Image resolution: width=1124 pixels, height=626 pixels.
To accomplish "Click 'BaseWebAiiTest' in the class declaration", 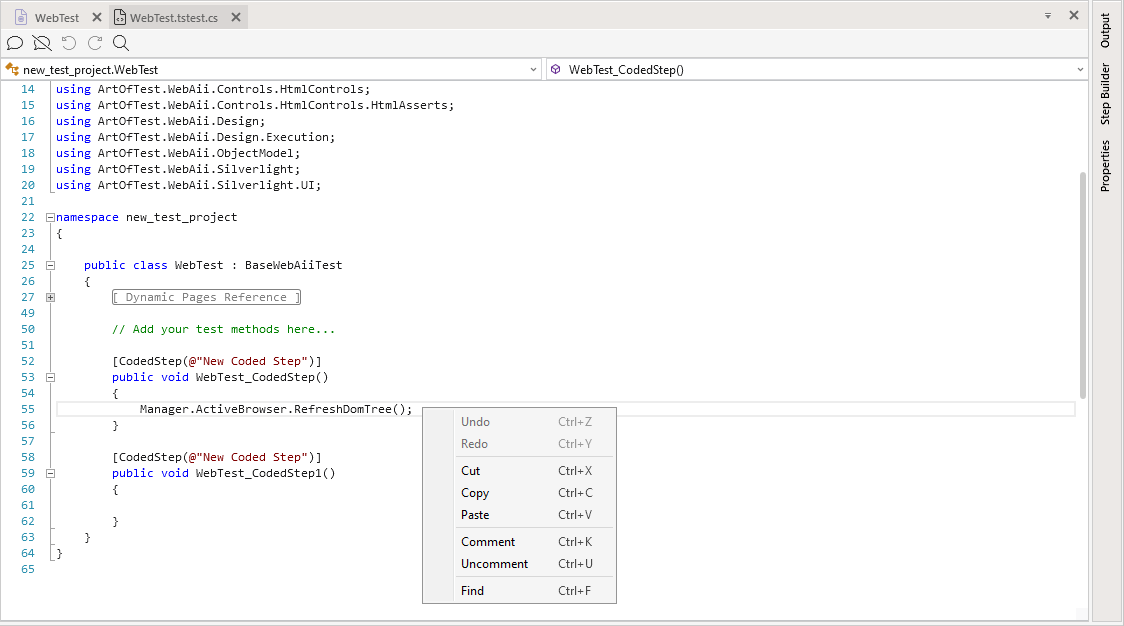I will [294, 265].
